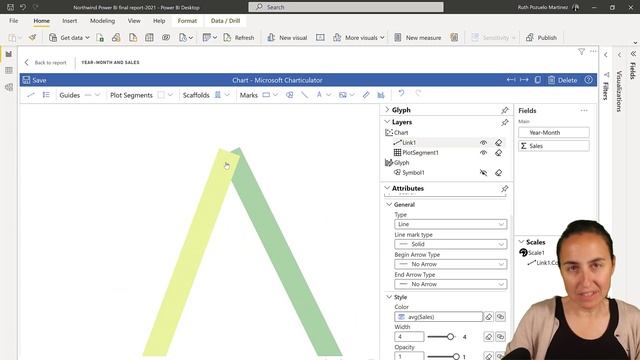Click the filter funnel icon above visual

pos(581,51)
